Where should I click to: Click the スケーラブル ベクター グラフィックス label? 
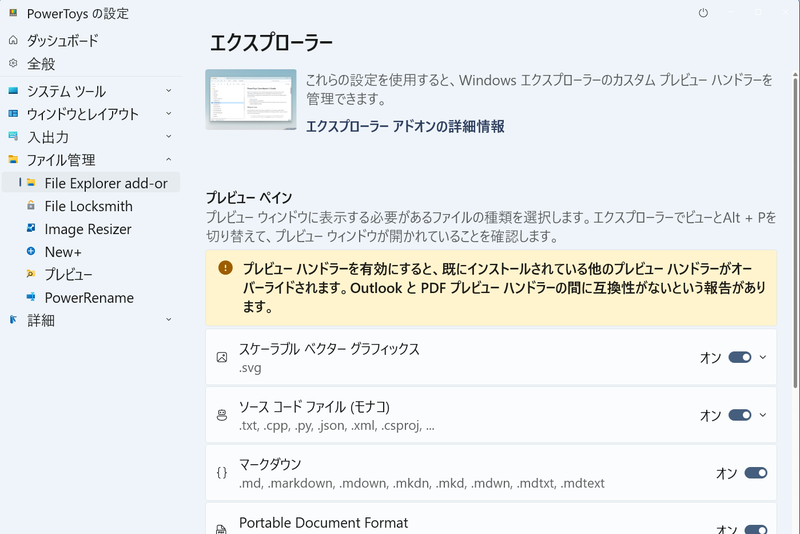329,349
